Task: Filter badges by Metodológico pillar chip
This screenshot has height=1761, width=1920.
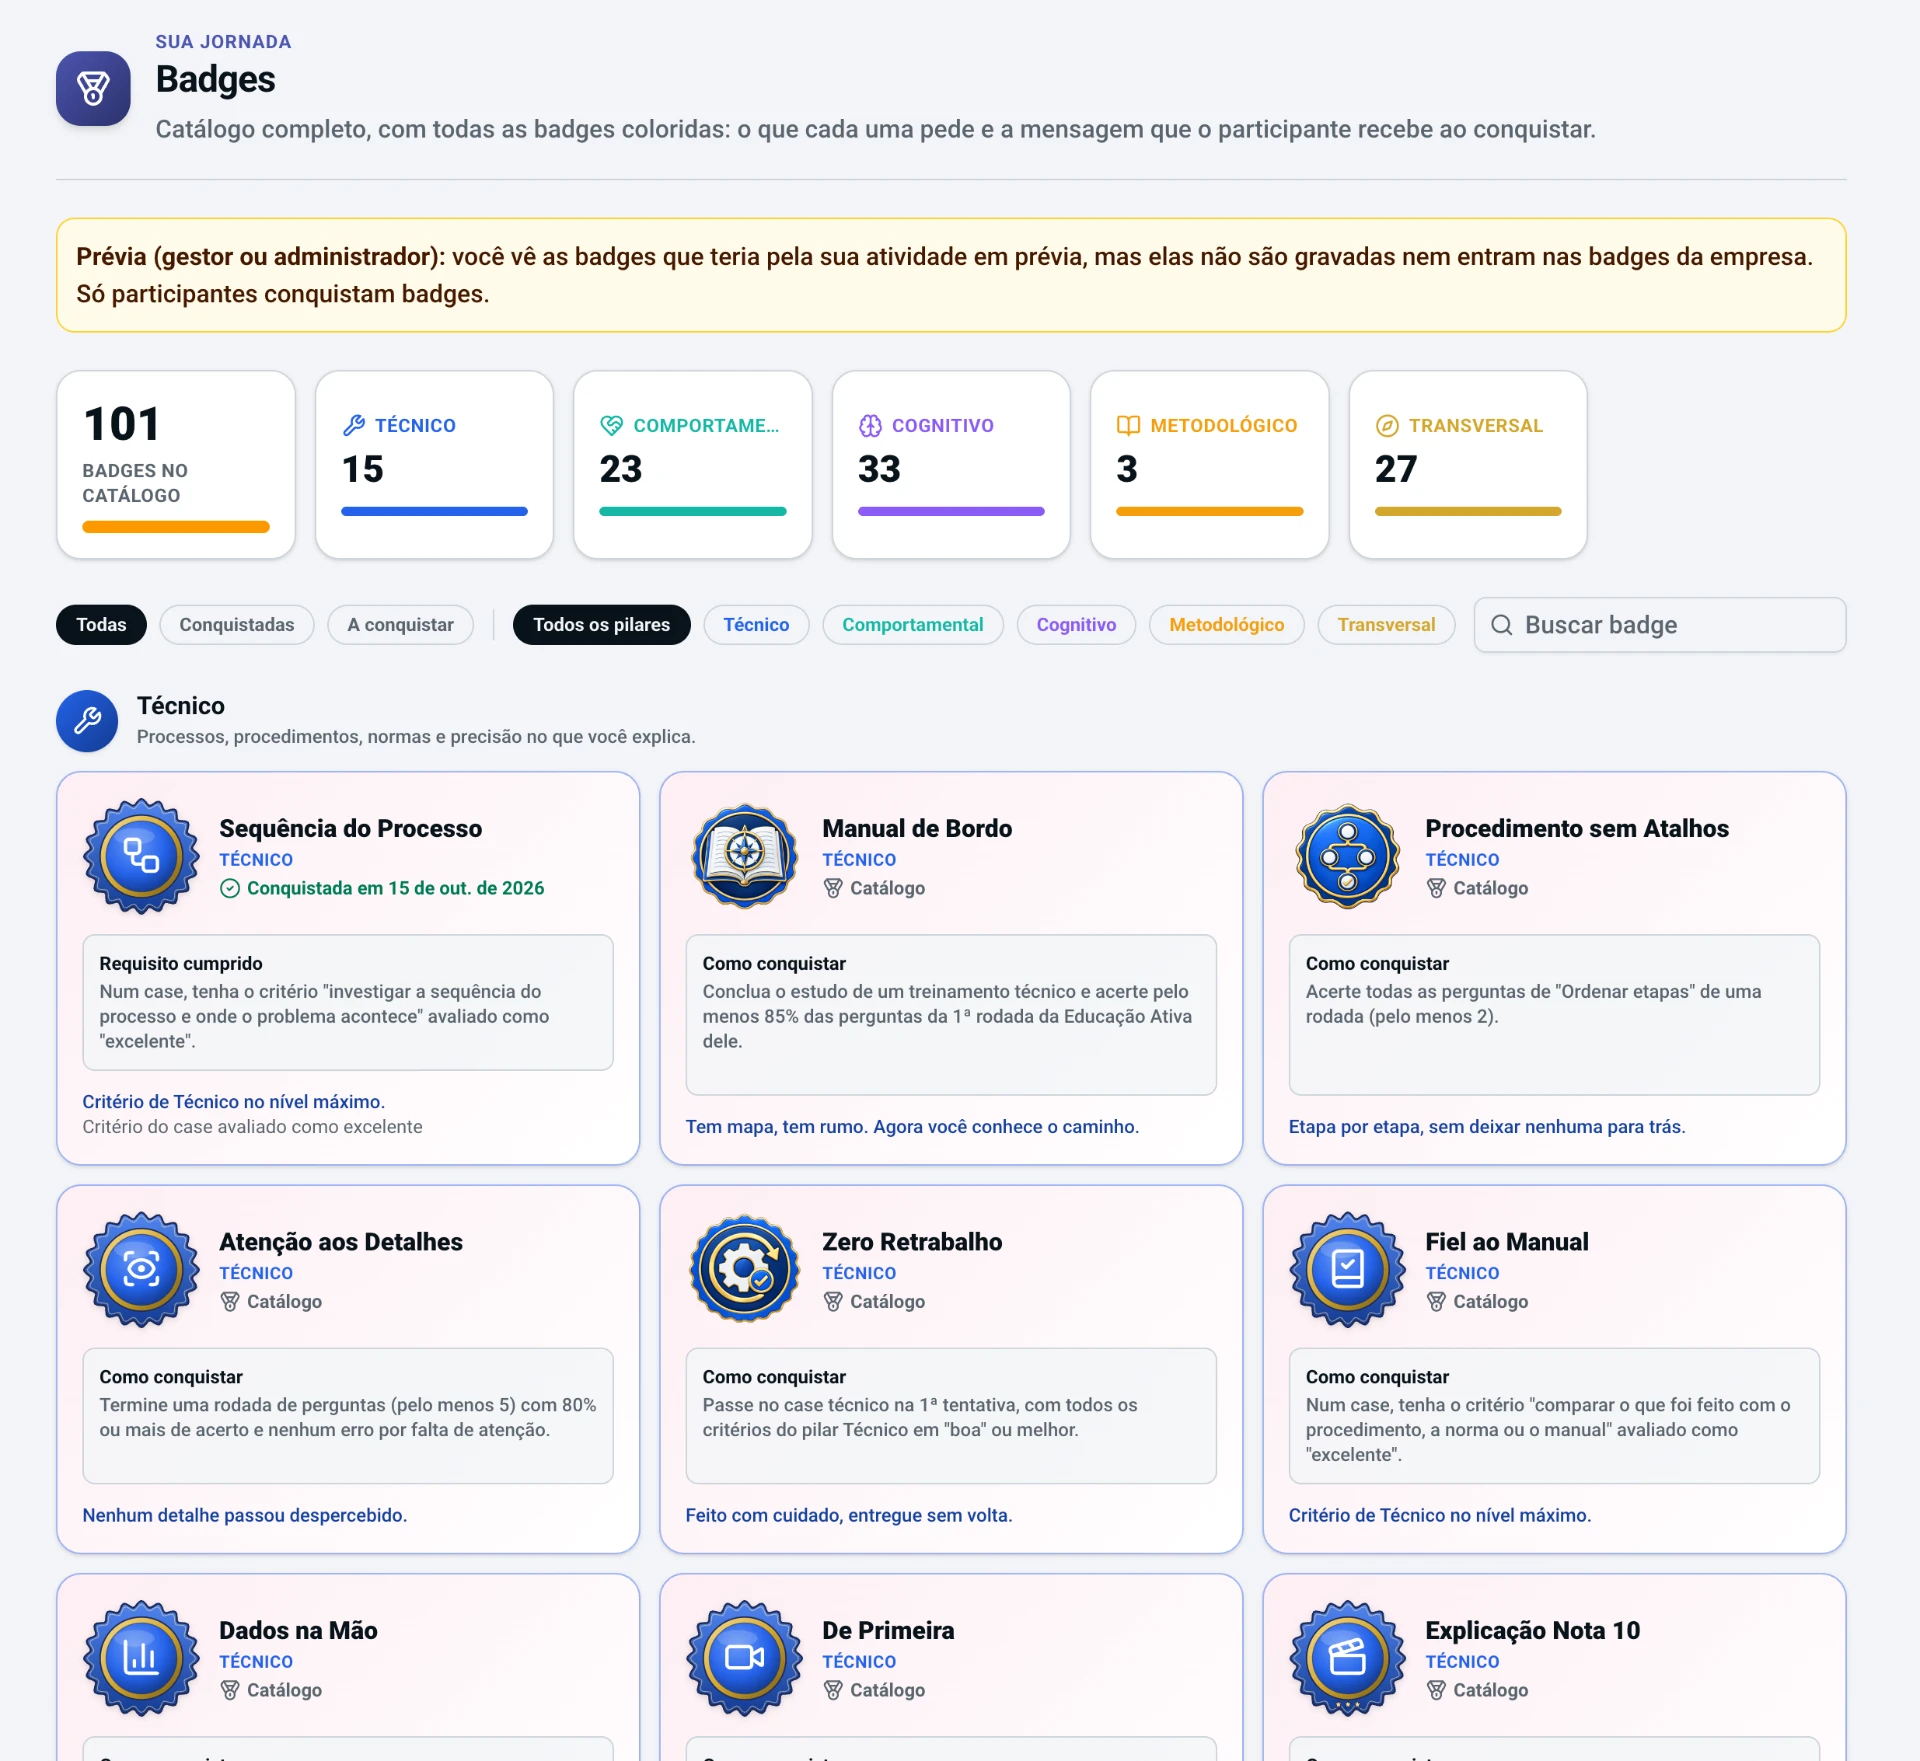Action: (x=1226, y=625)
